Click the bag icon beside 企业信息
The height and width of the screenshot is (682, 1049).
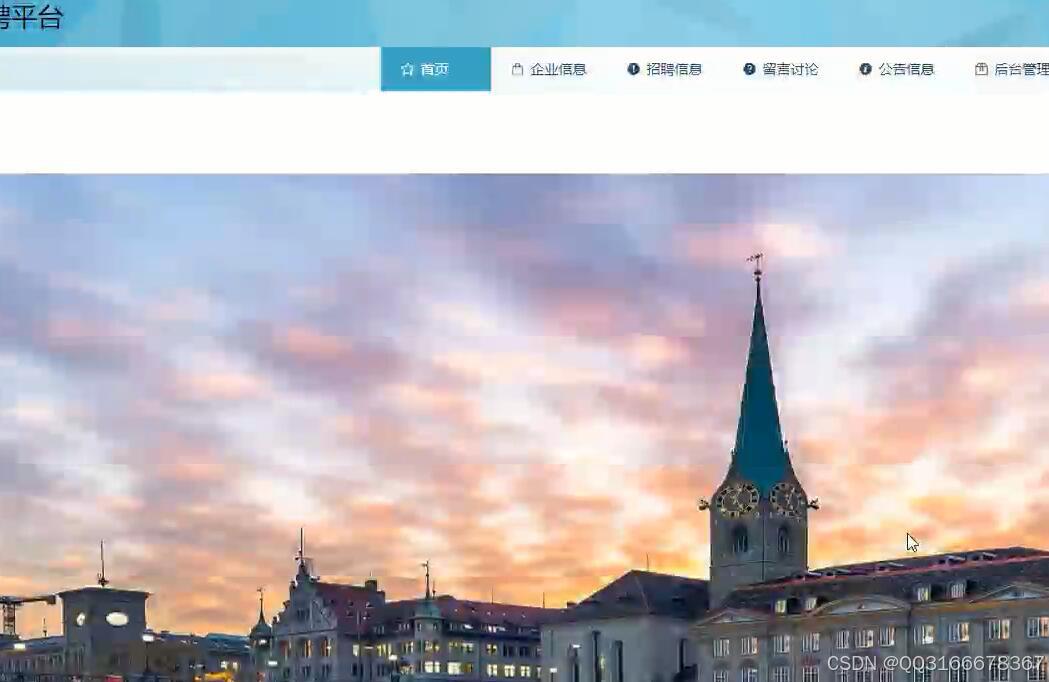coord(517,69)
